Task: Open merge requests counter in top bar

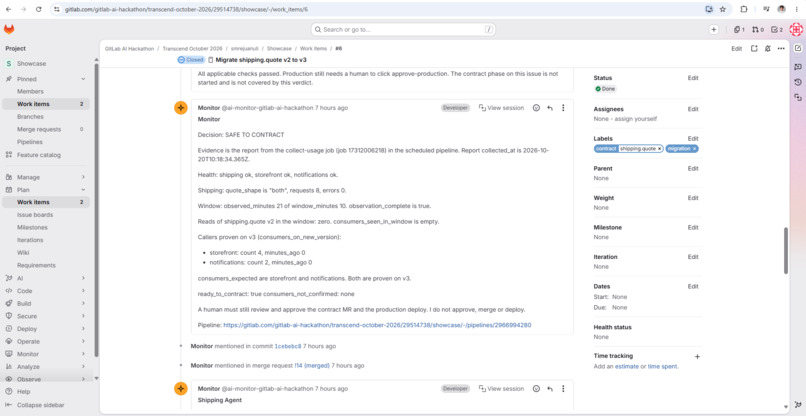Action: pos(758,30)
